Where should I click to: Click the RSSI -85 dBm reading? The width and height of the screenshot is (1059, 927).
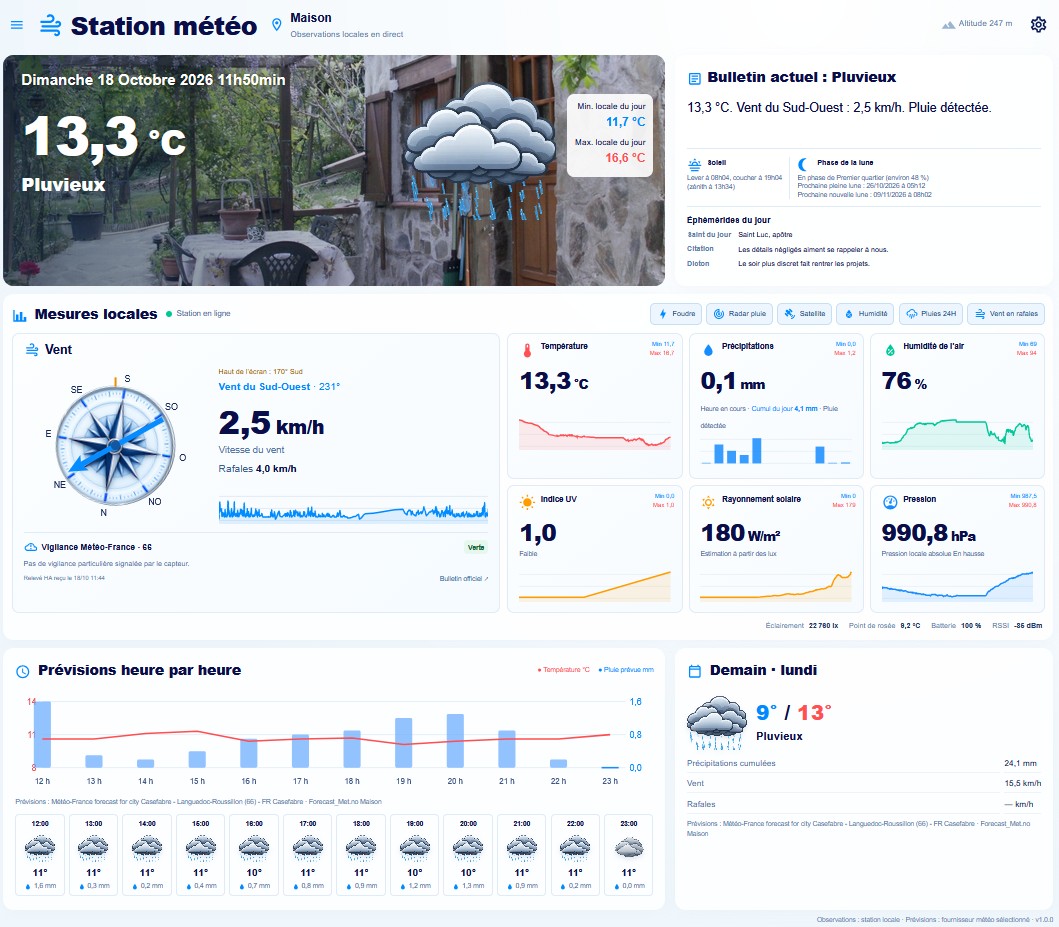point(1016,626)
